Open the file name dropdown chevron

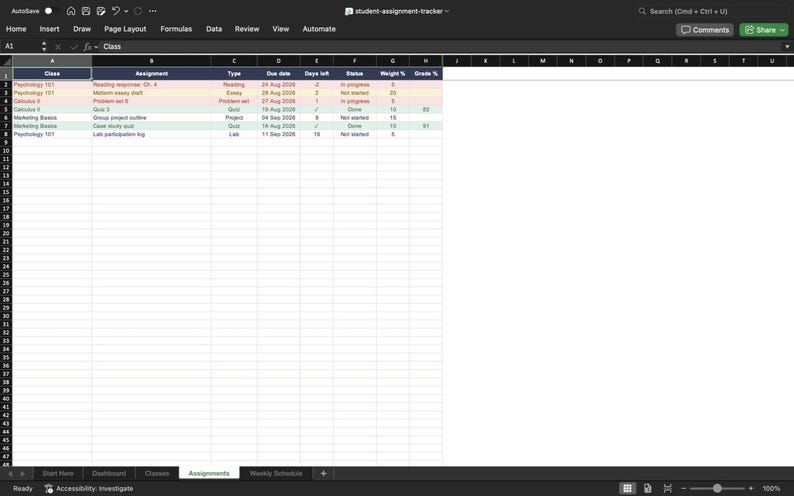(x=447, y=11)
